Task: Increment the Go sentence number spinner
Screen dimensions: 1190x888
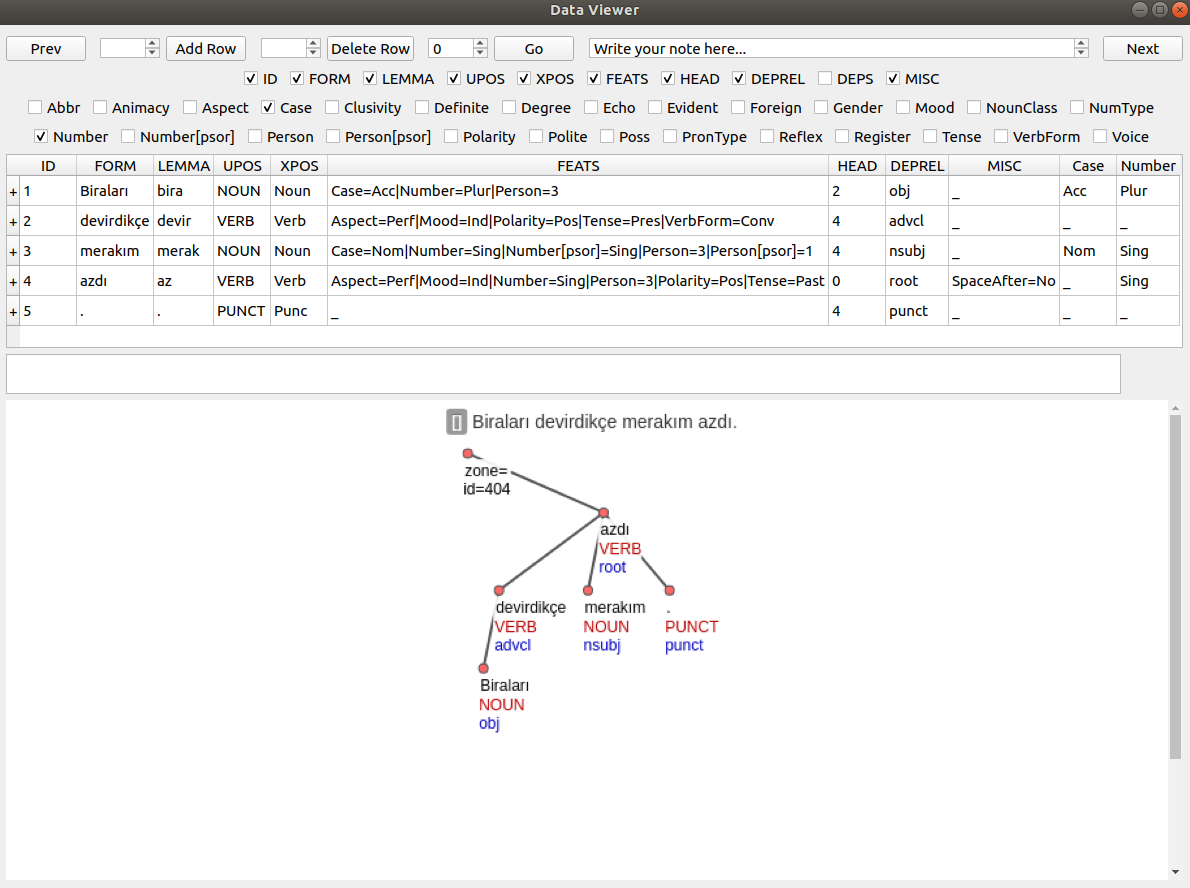Action: 480,44
